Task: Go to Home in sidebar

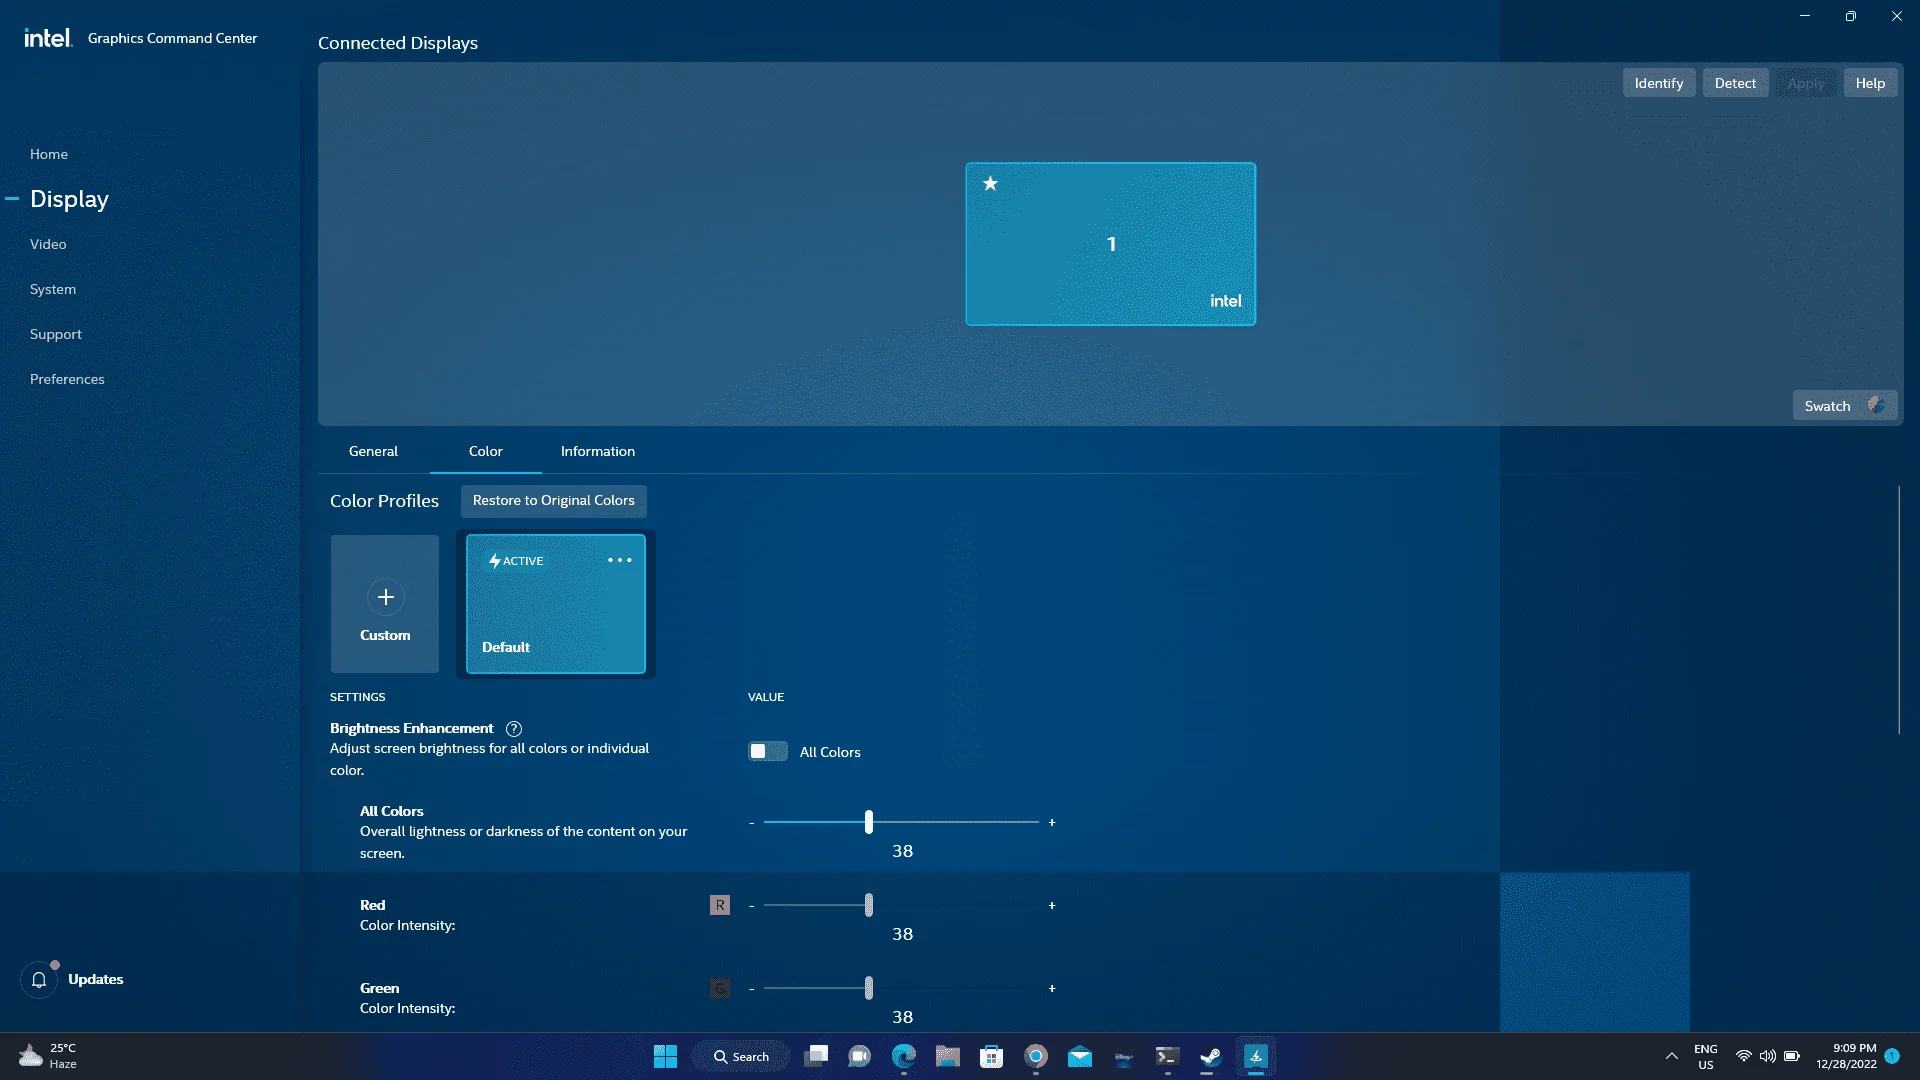Action: pos(49,154)
